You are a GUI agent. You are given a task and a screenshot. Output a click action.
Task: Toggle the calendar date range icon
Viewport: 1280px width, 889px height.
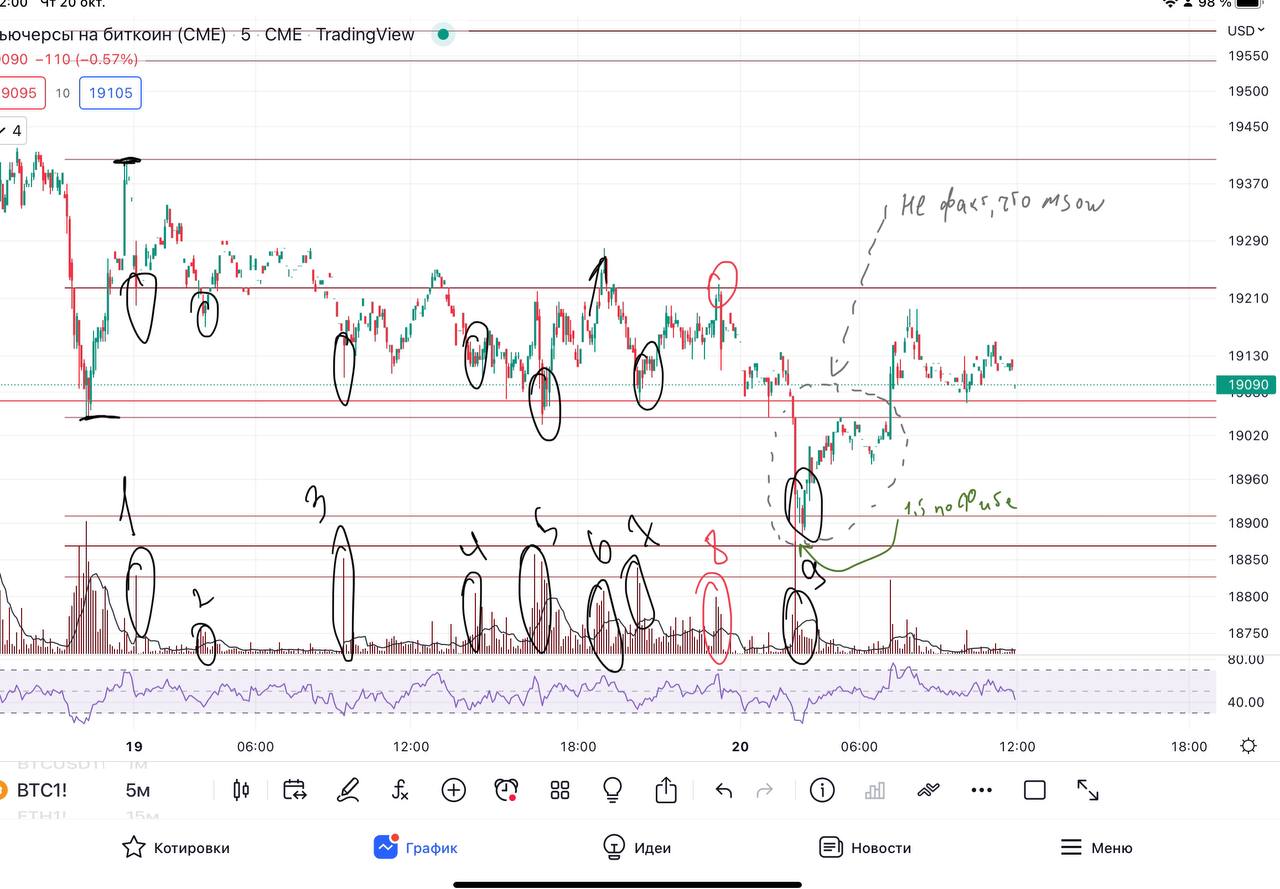click(x=294, y=790)
